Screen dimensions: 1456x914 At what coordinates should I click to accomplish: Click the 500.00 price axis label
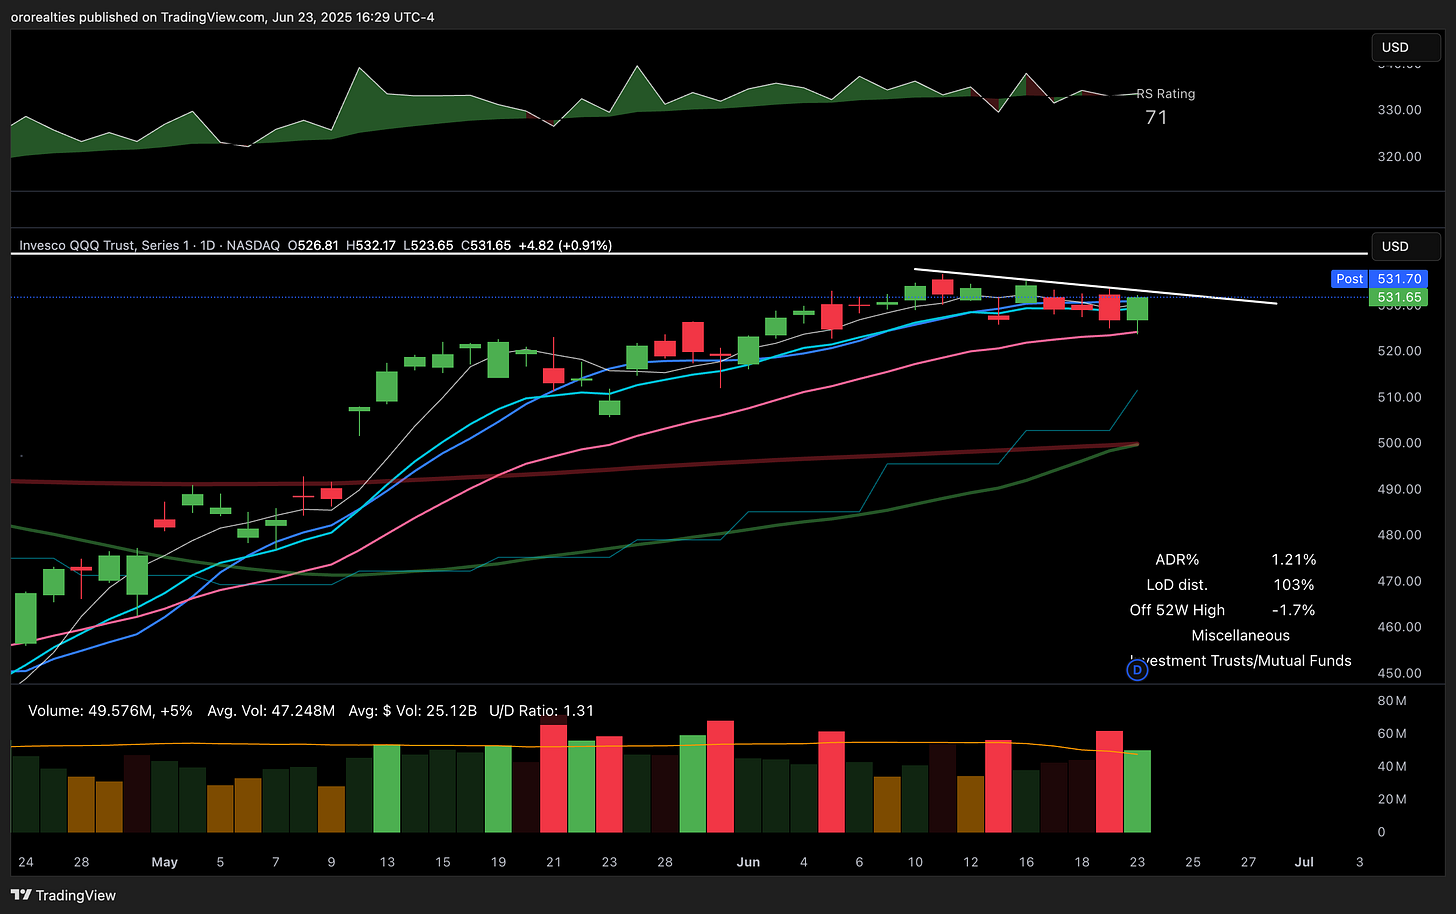coord(1400,443)
